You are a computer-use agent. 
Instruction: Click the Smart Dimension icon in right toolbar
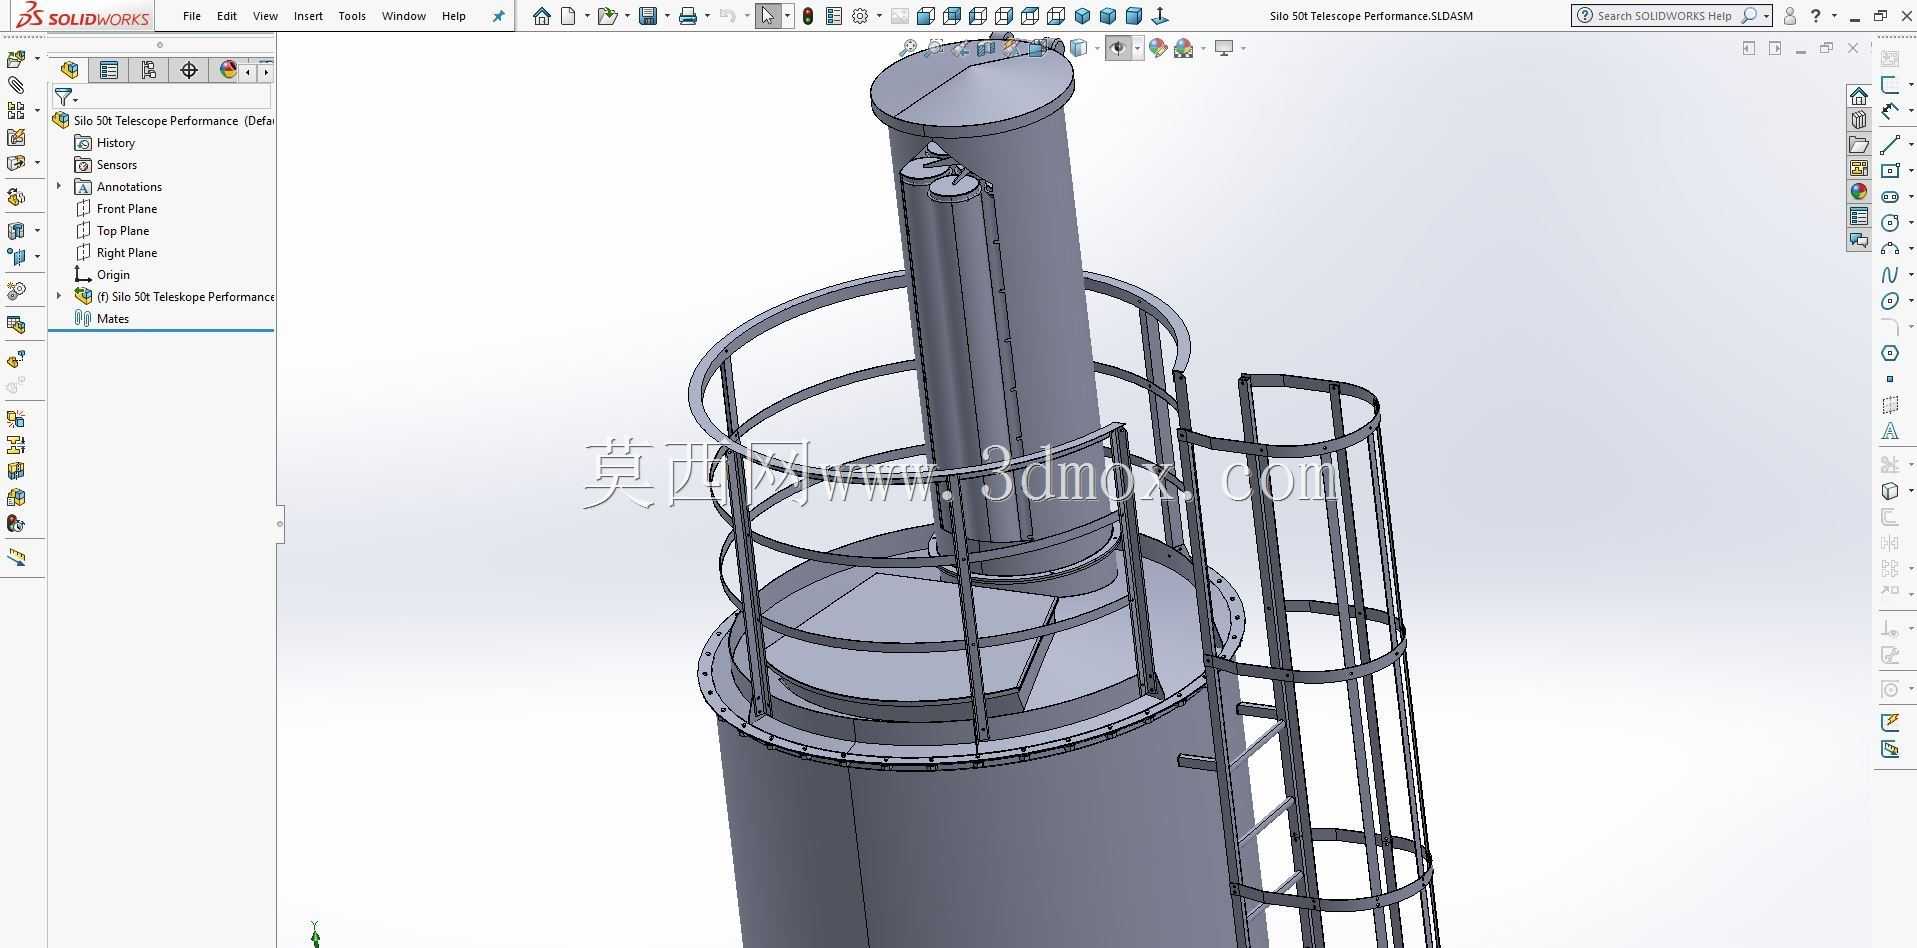coord(1889,111)
